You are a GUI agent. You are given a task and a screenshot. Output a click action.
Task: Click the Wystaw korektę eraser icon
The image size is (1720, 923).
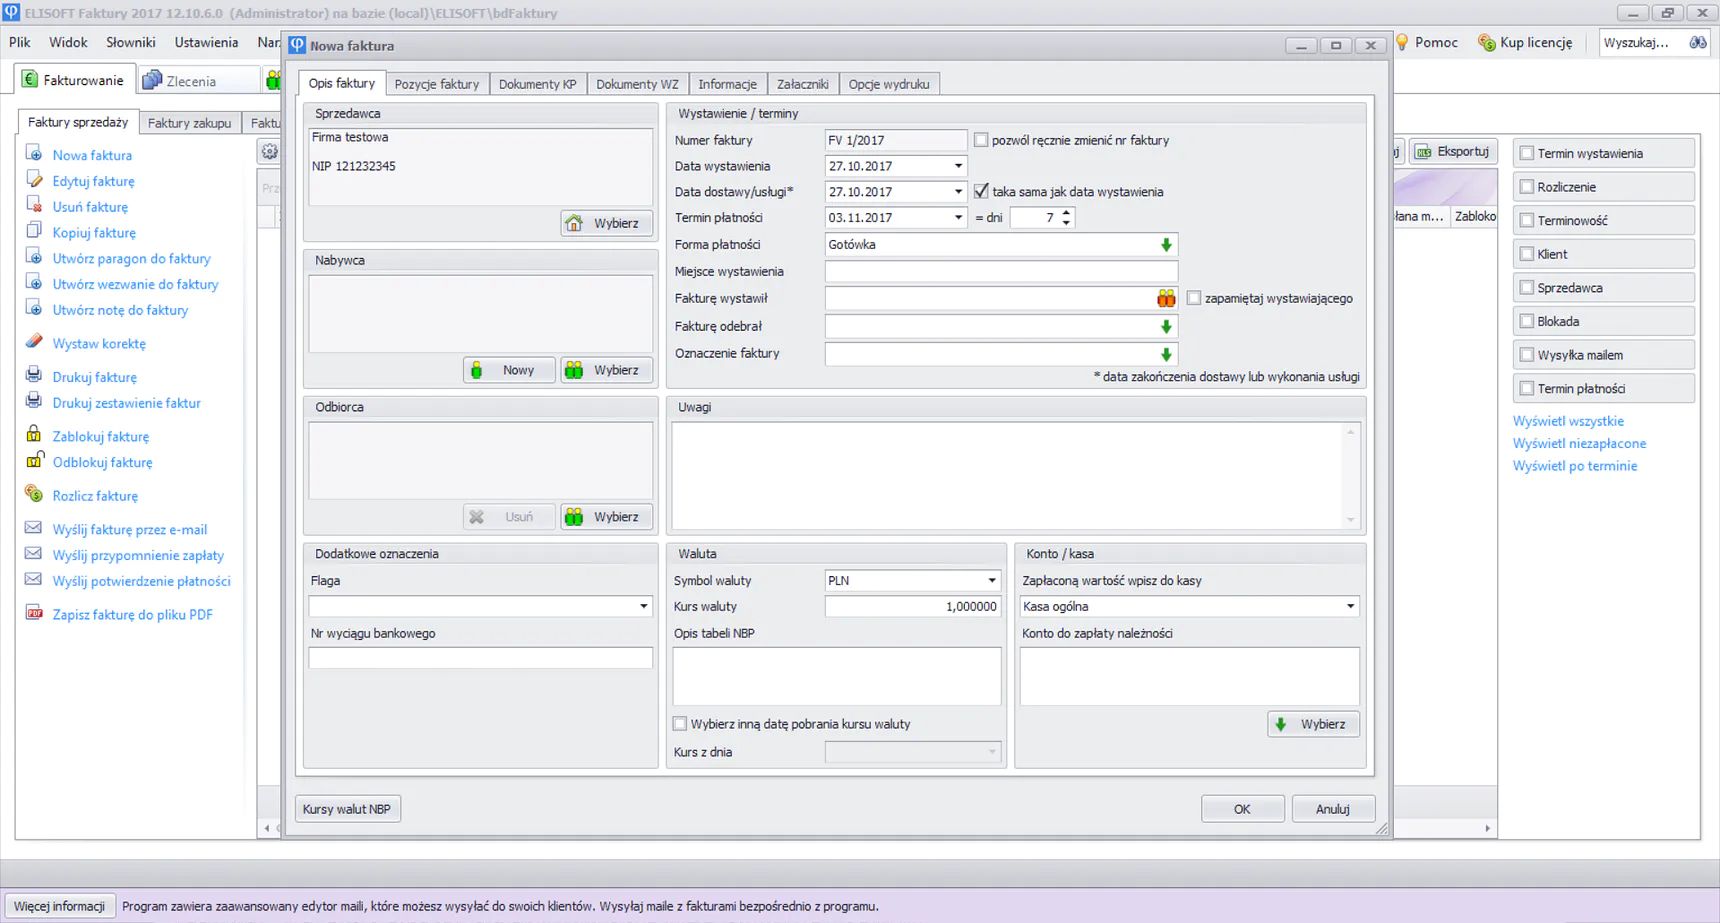34,342
